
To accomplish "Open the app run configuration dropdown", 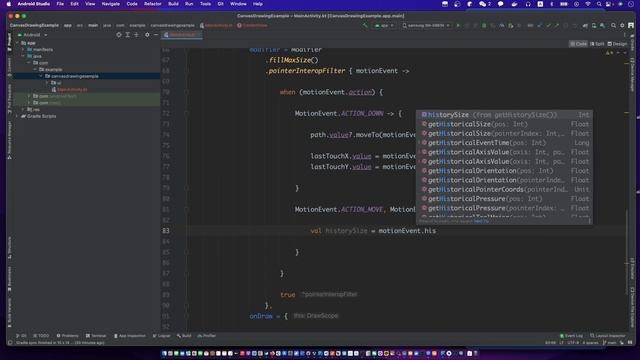I will point(384,25).
